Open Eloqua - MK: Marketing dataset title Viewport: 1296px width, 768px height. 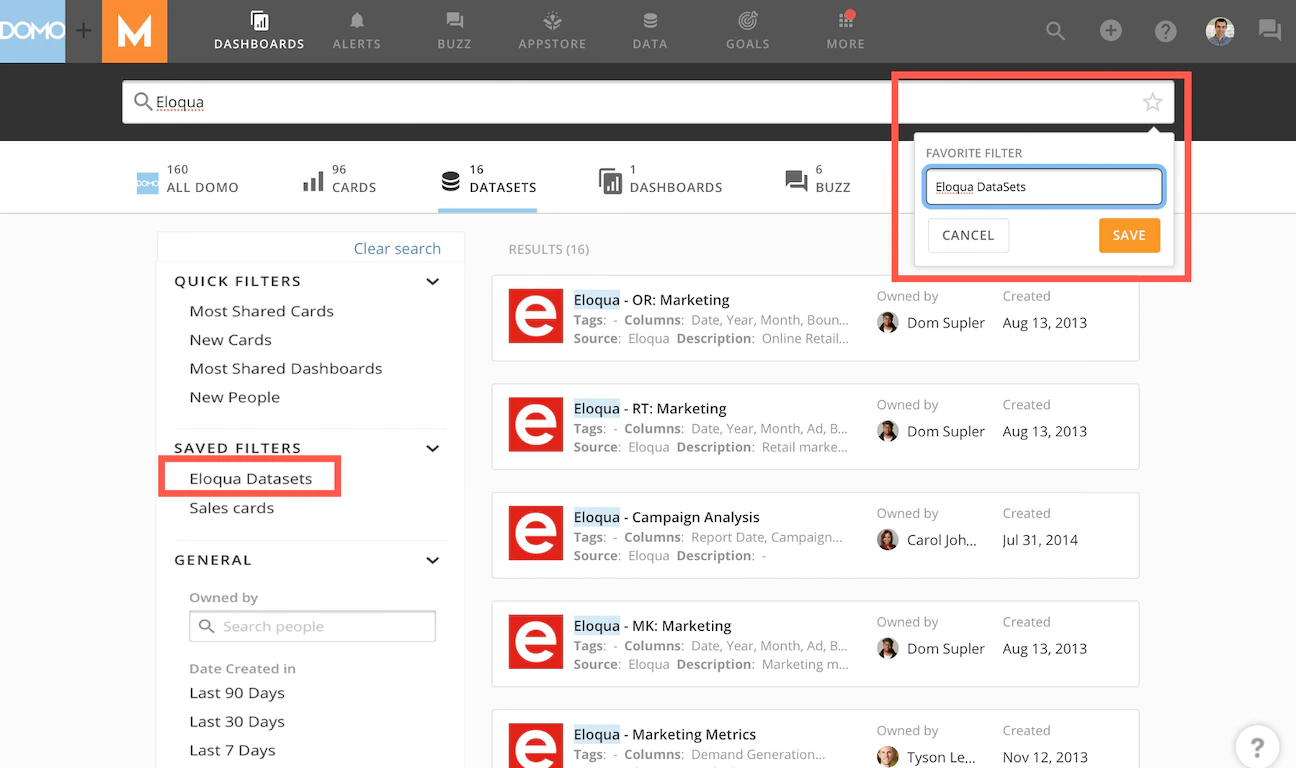point(652,626)
